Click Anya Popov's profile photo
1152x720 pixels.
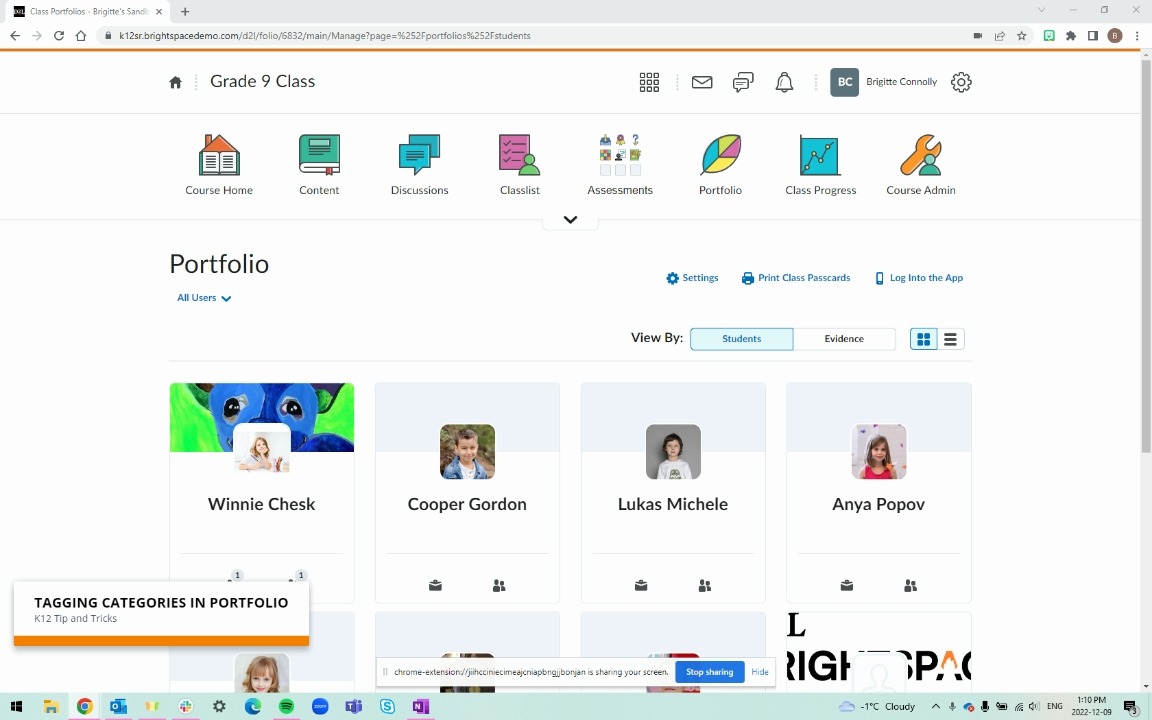pyautogui.click(x=879, y=452)
